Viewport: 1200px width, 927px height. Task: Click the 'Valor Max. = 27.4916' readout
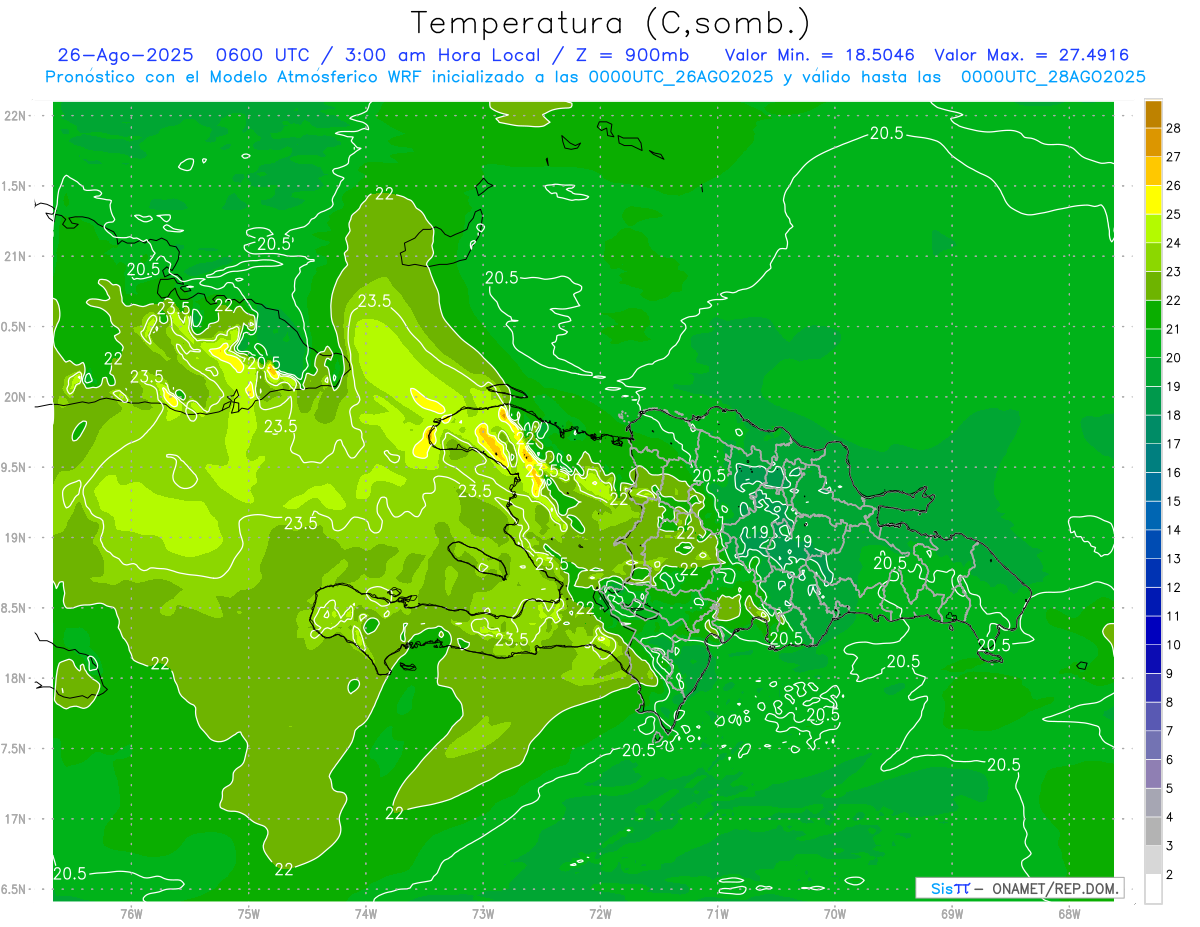[x=1032, y=56]
